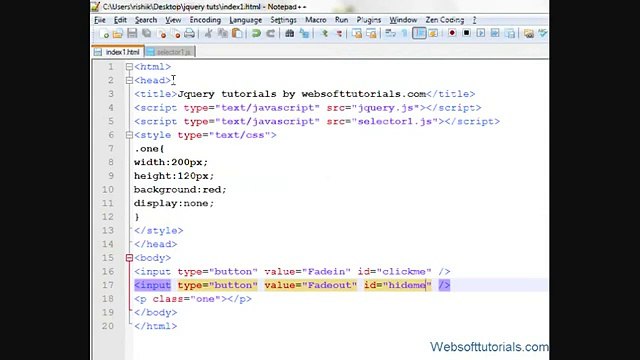The width and height of the screenshot is (640, 360).
Task: Click Run Macro Multiple Times icon
Action: coord(495,33)
